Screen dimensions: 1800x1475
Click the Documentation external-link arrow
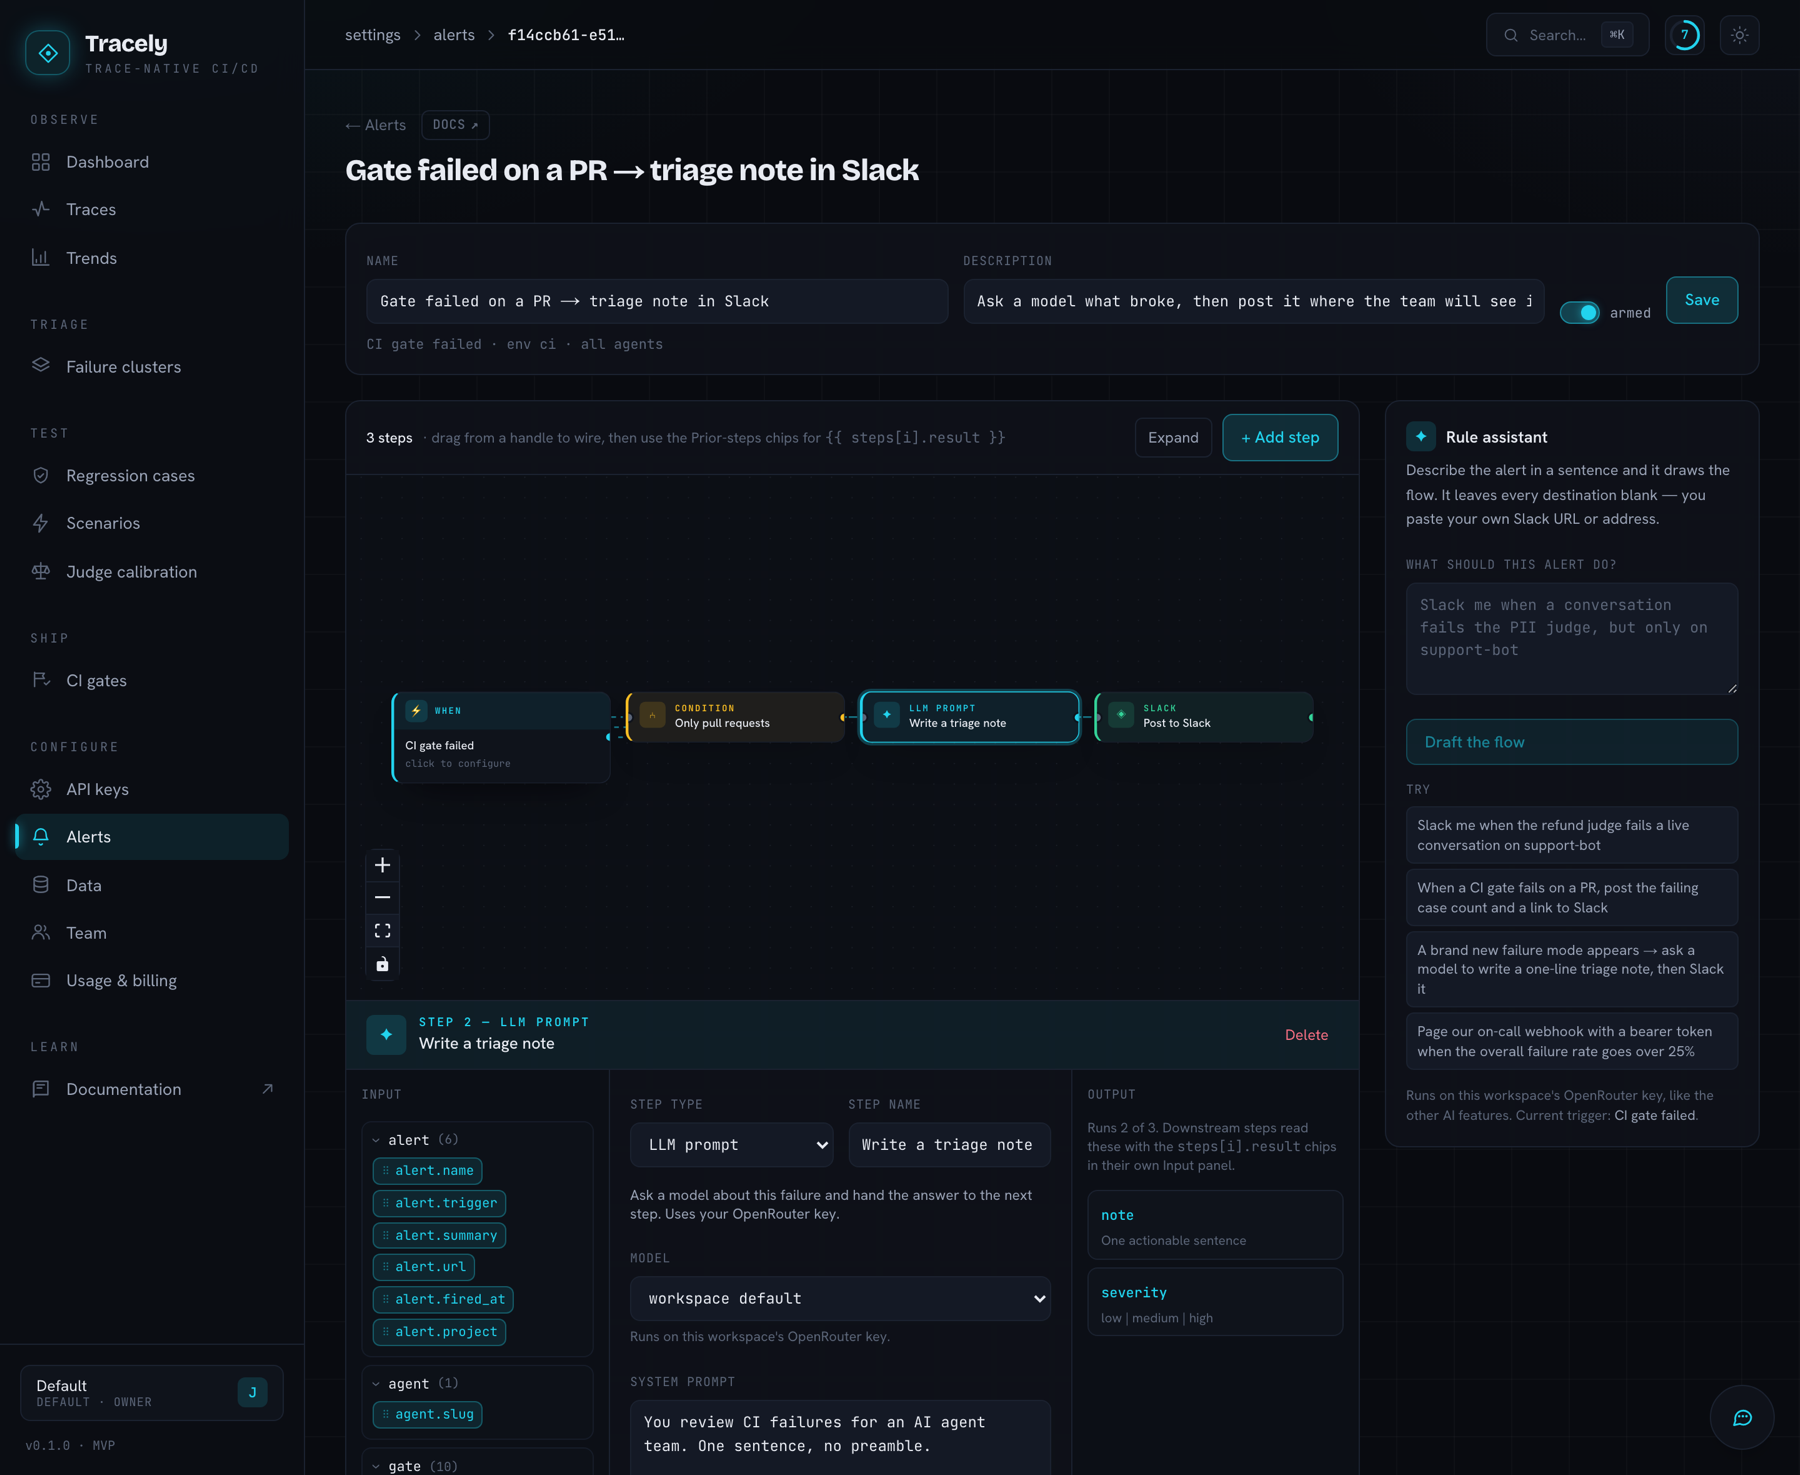point(267,1089)
